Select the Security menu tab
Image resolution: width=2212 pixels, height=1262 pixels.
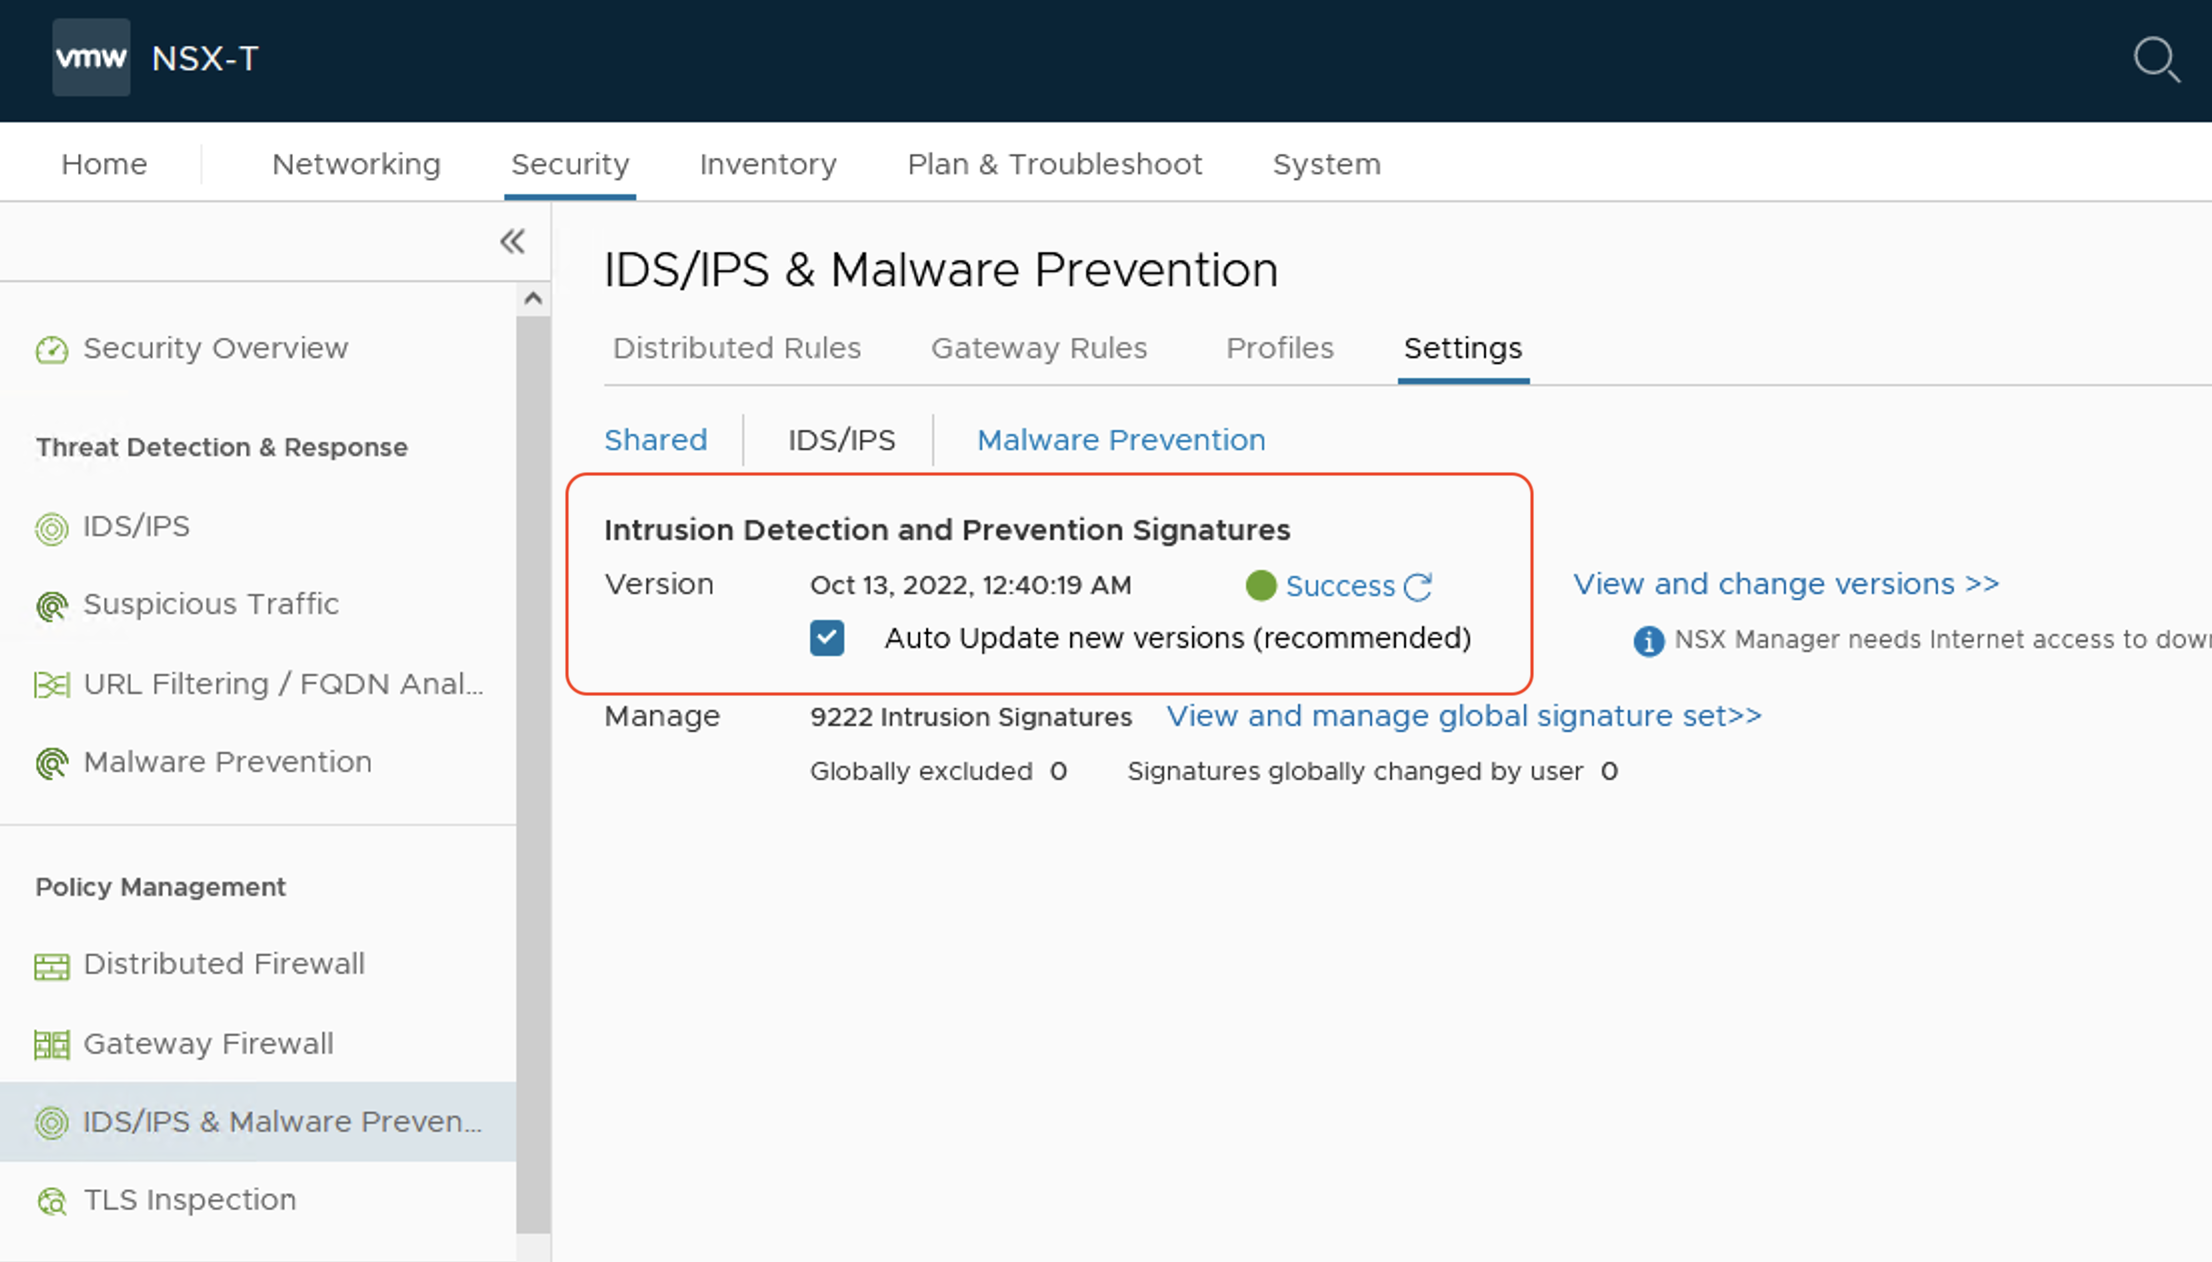coord(570,164)
